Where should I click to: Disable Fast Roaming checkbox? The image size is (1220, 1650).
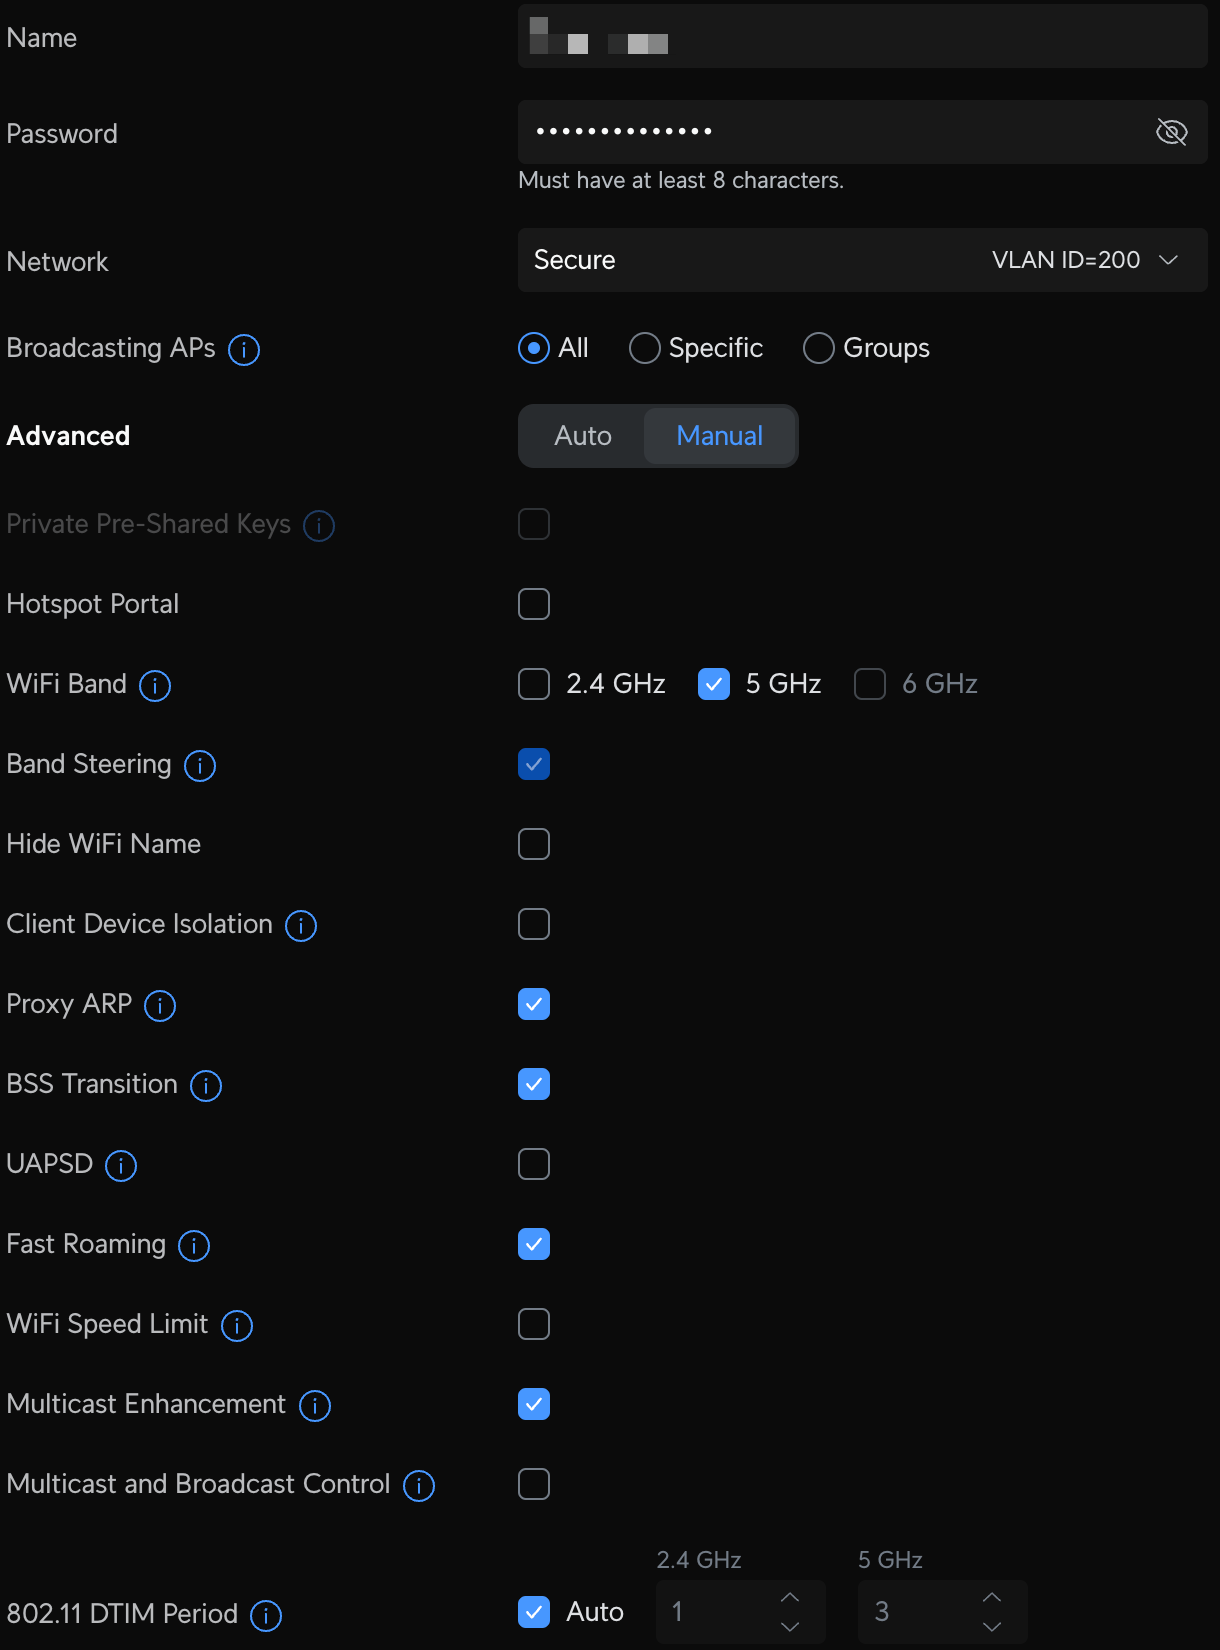coord(534,1244)
